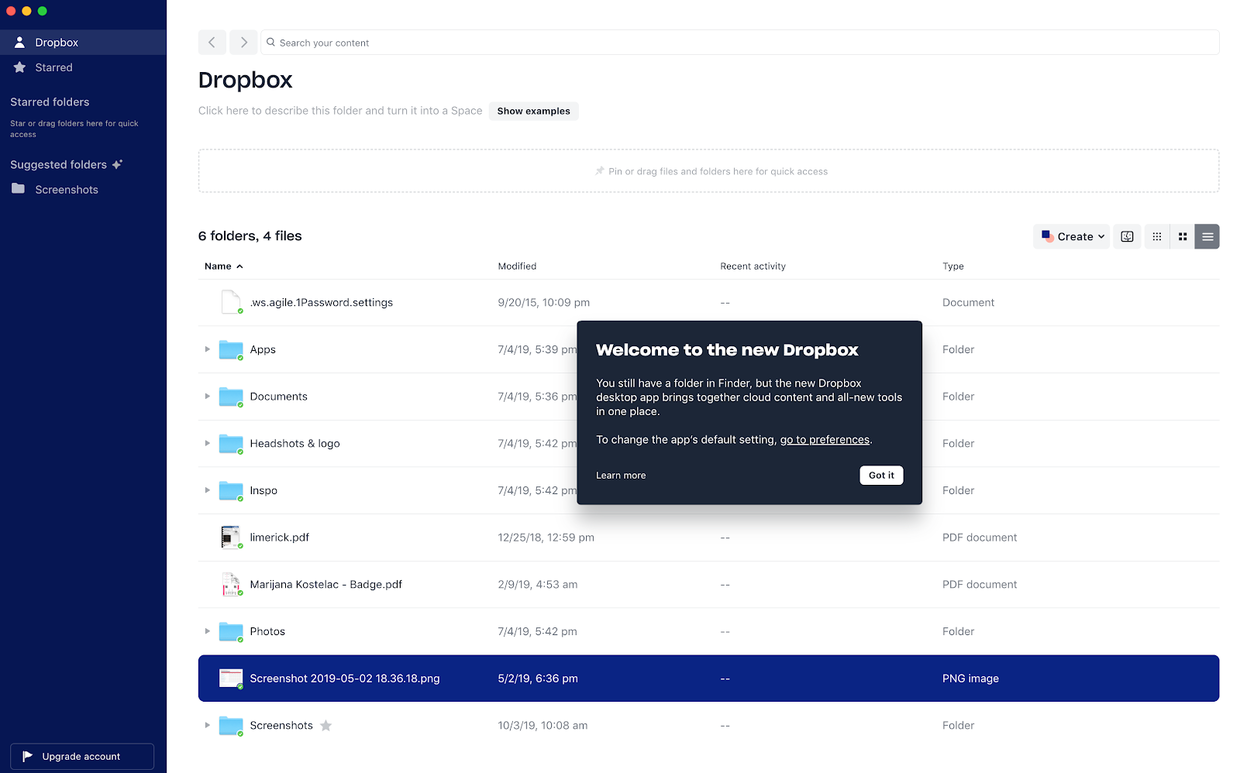Expand the Apps folder

pyautogui.click(x=207, y=350)
